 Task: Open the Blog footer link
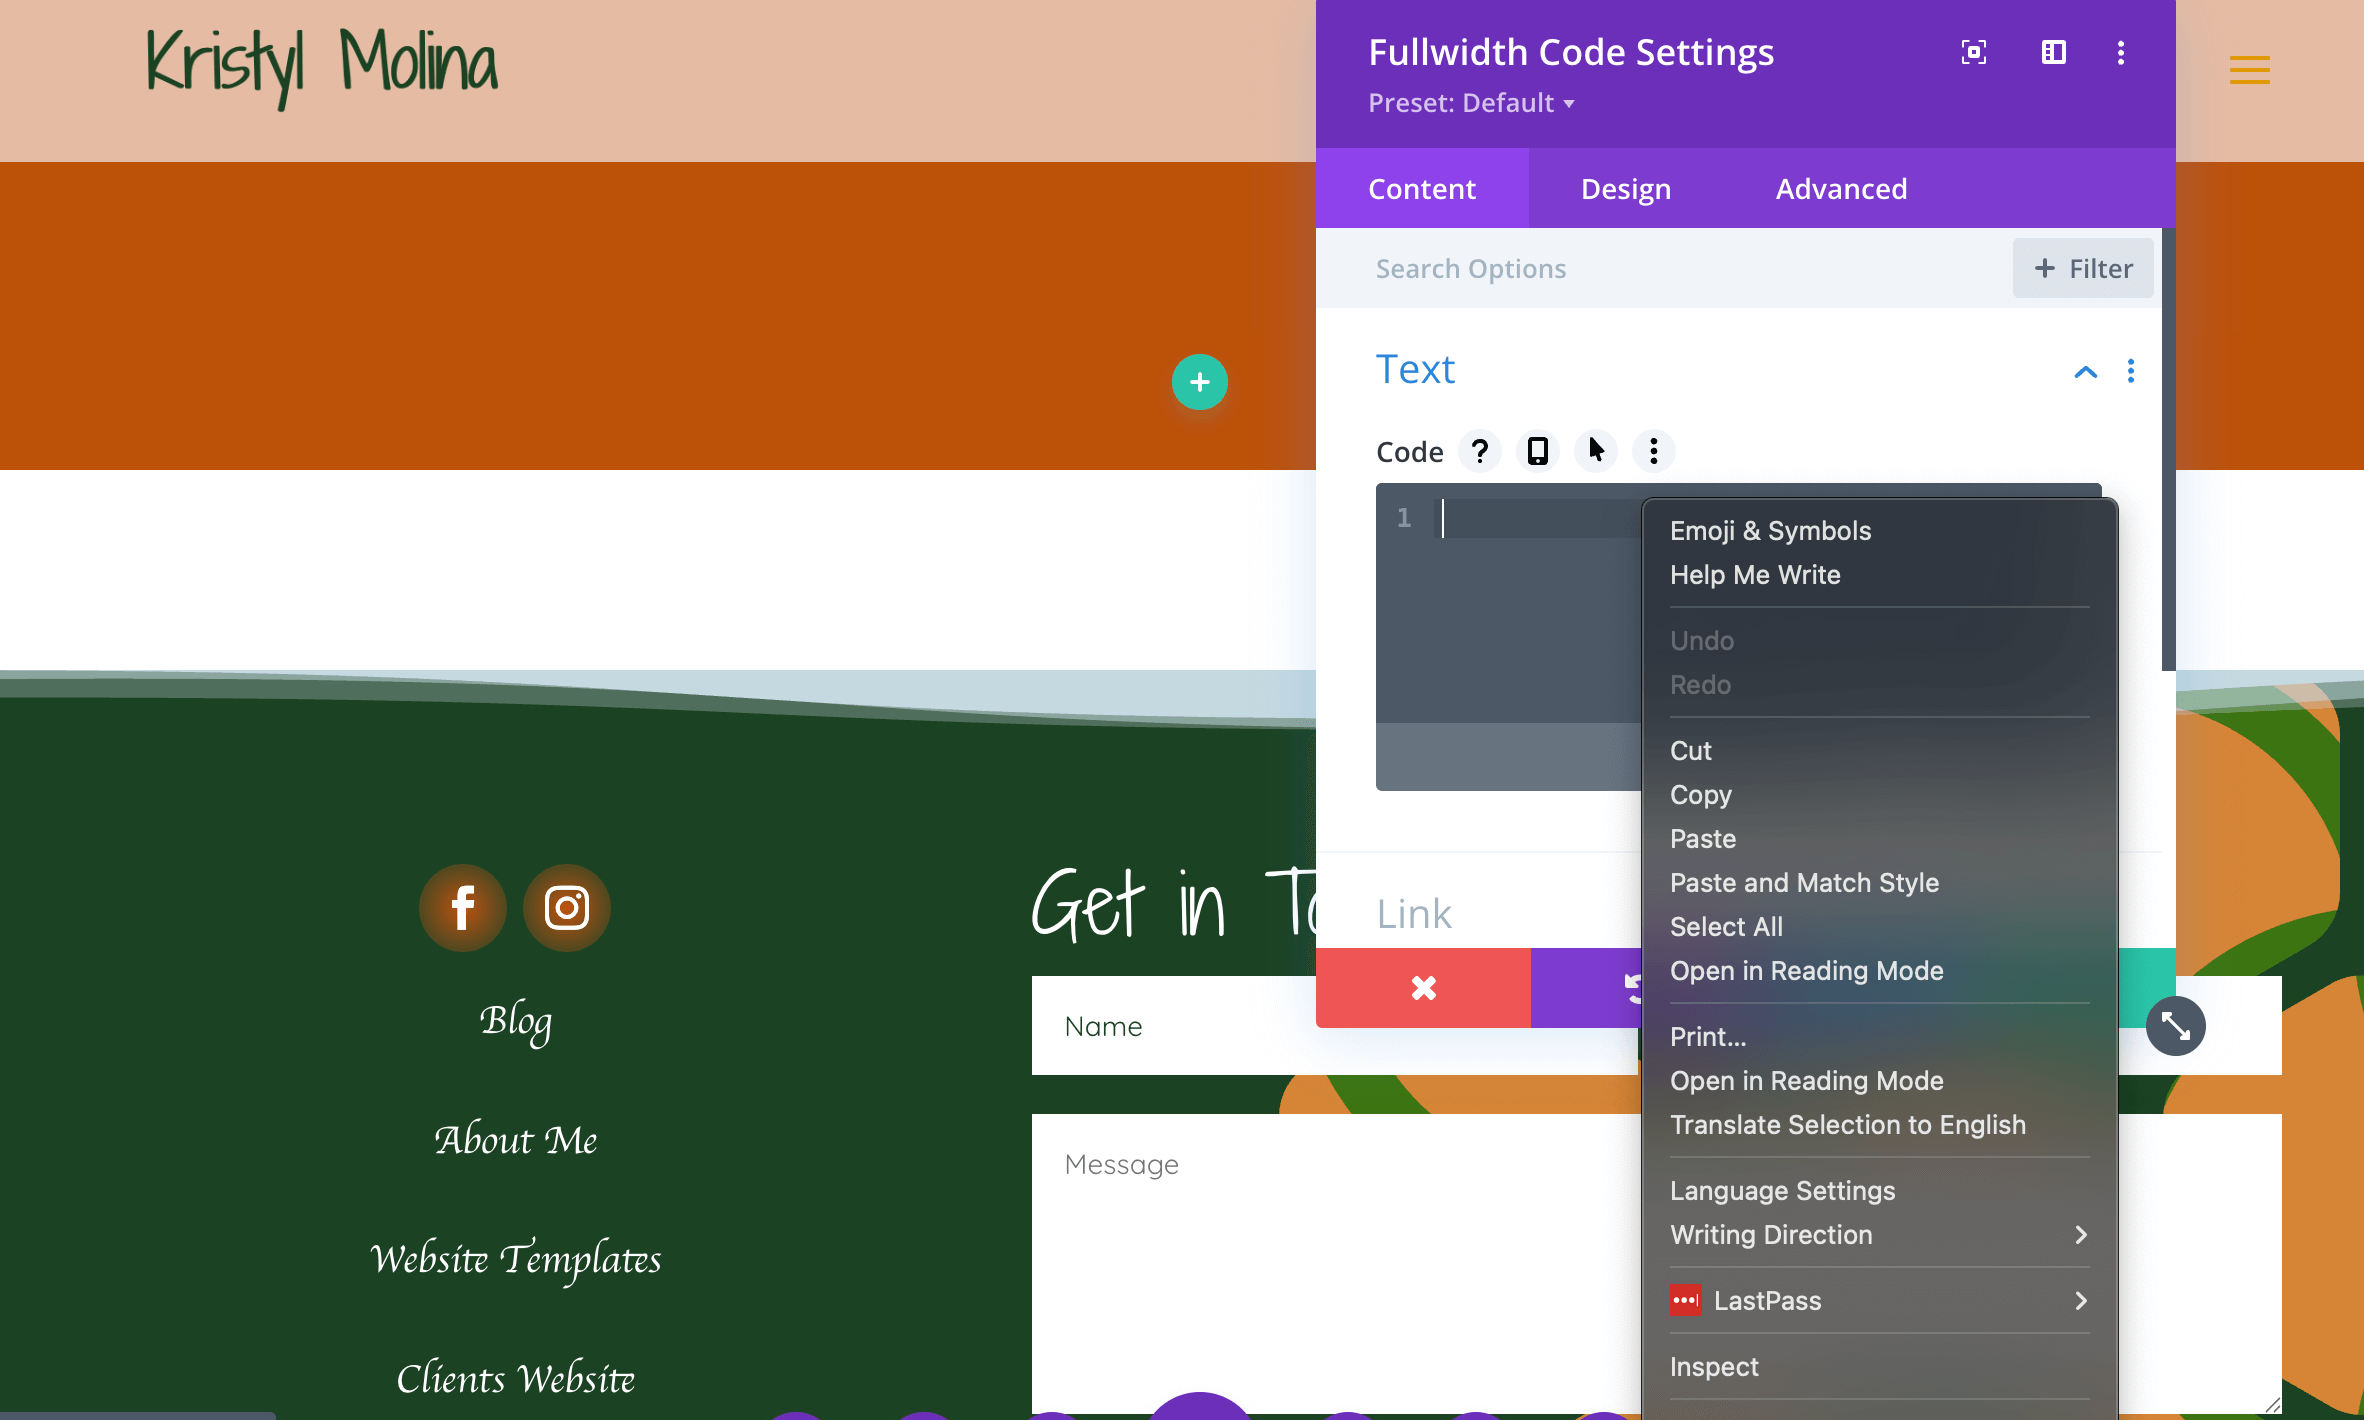[x=516, y=1021]
